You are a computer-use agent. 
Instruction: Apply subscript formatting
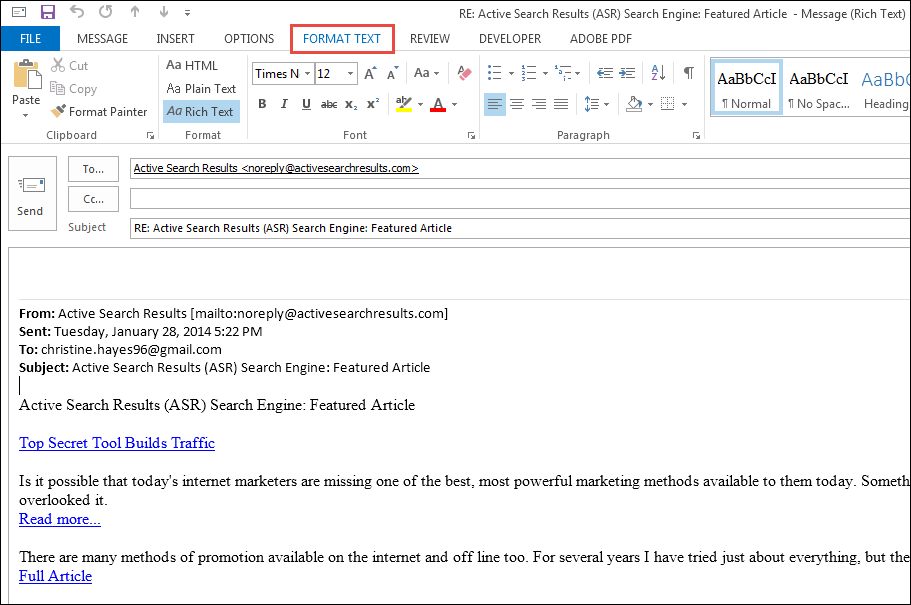coord(351,104)
